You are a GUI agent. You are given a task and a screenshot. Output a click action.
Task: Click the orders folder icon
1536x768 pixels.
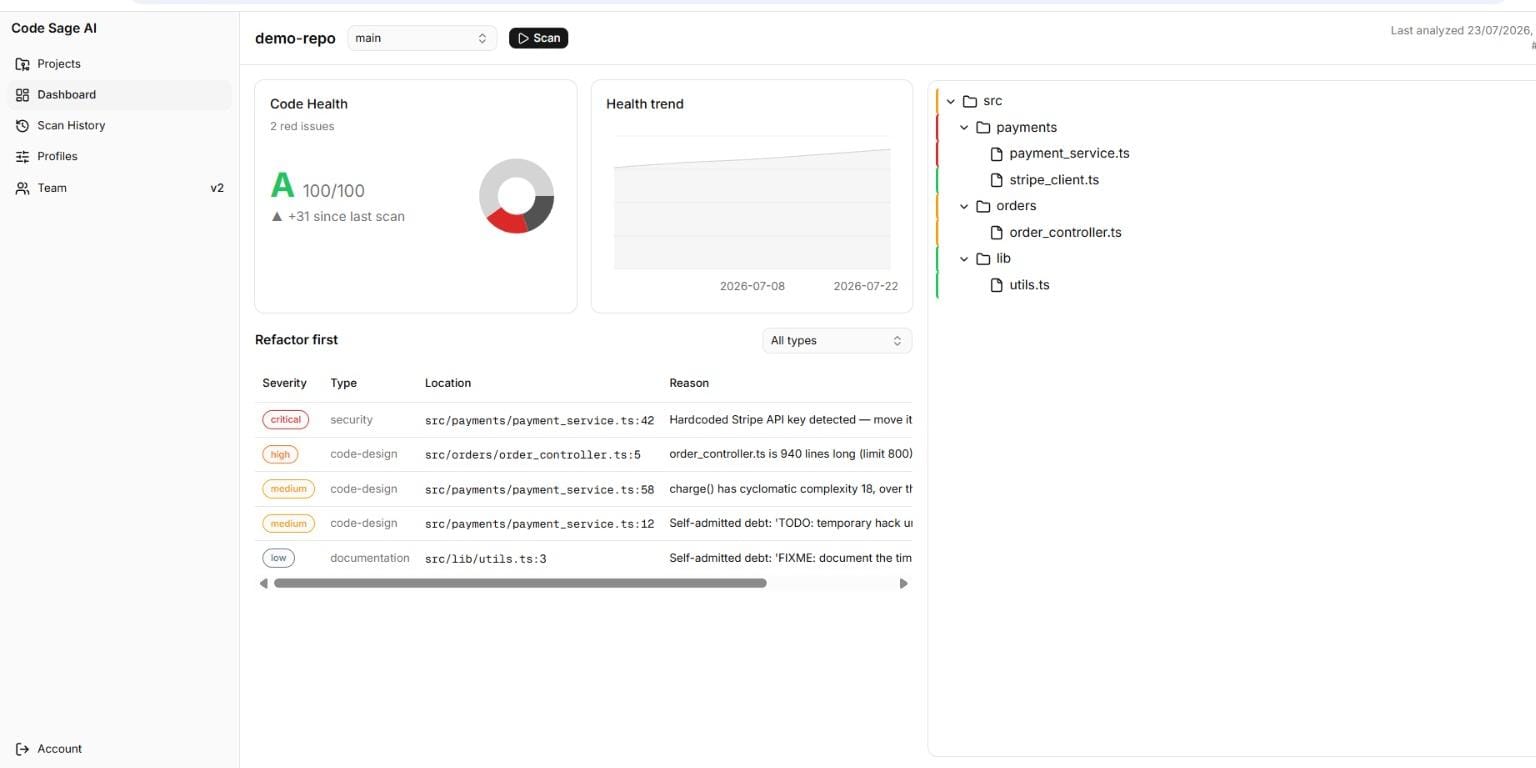(983, 206)
